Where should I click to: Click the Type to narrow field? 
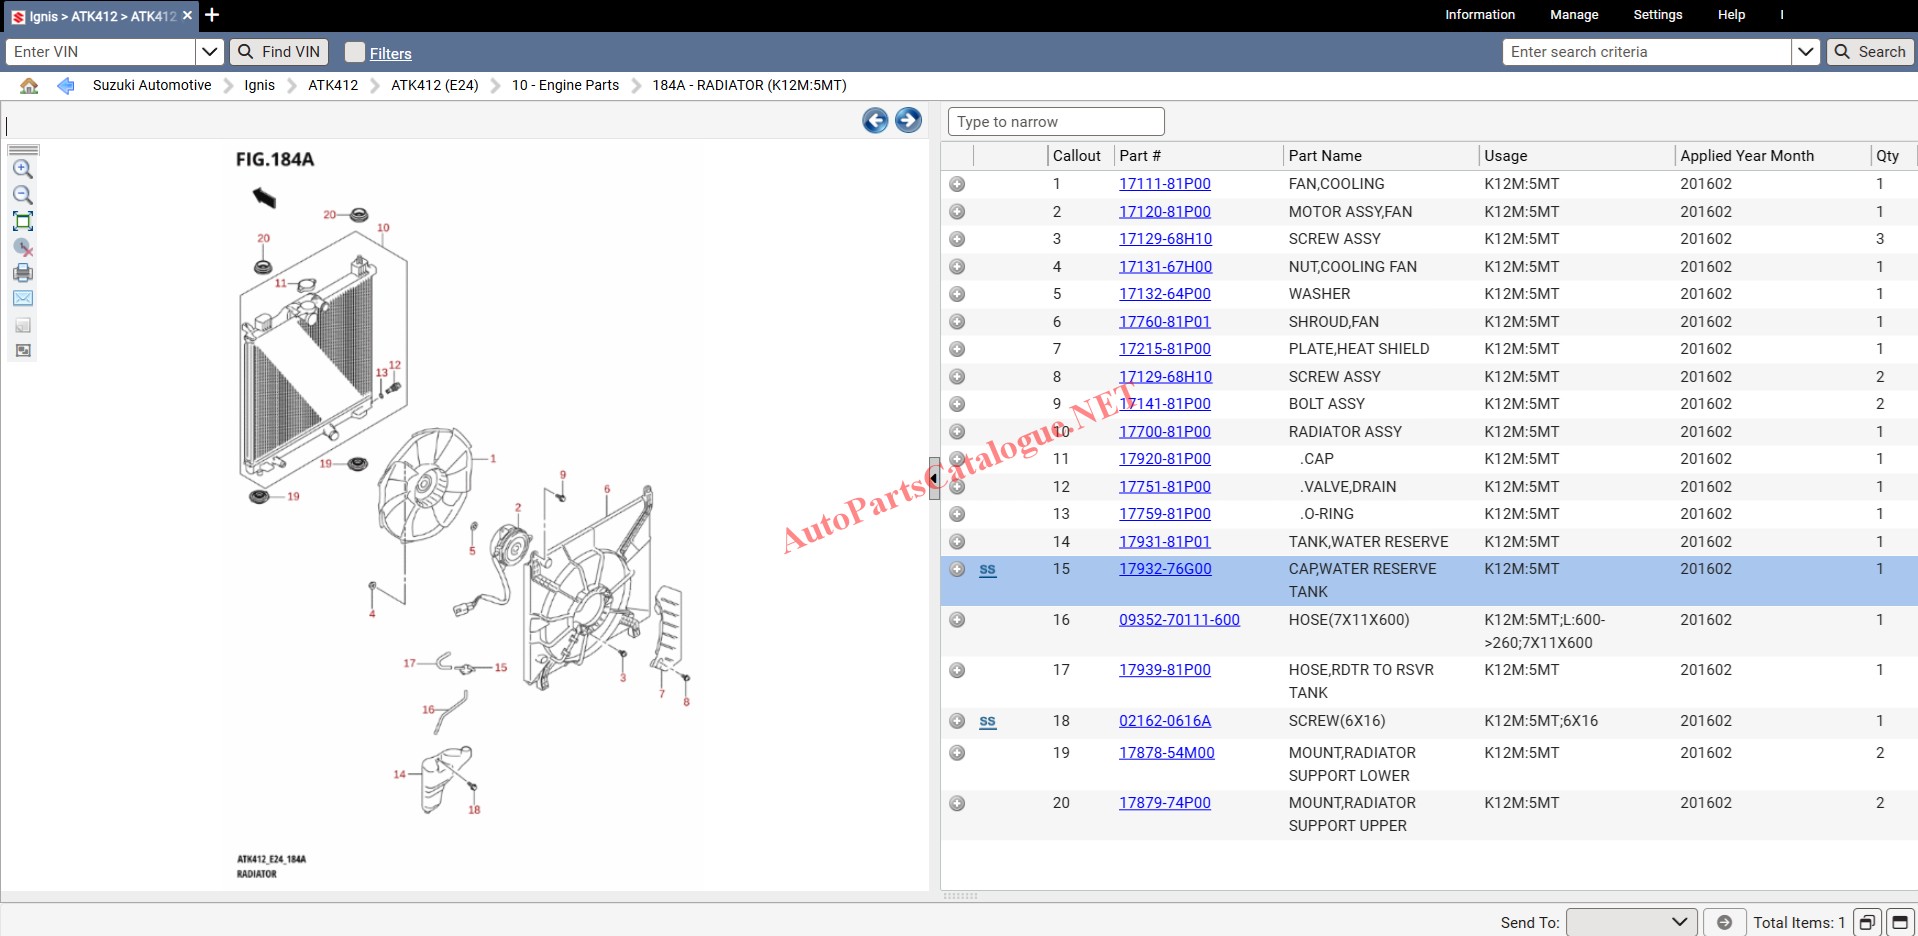point(1055,122)
